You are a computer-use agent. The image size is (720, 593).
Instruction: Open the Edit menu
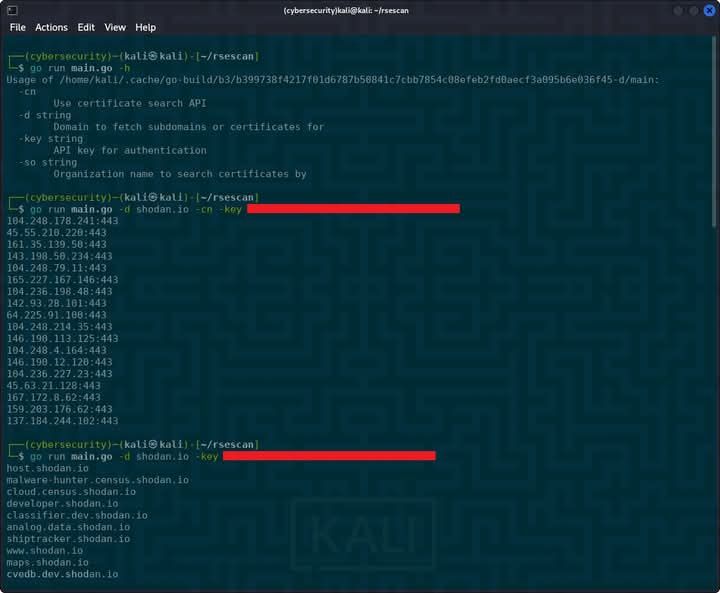pyautogui.click(x=86, y=28)
